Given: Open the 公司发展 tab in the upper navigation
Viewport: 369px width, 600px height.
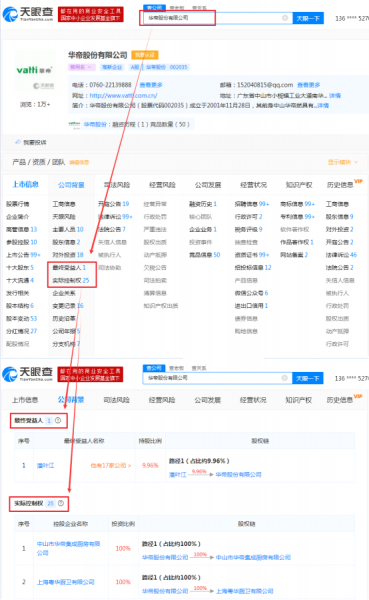Looking at the screenshot, I should 208,185.
